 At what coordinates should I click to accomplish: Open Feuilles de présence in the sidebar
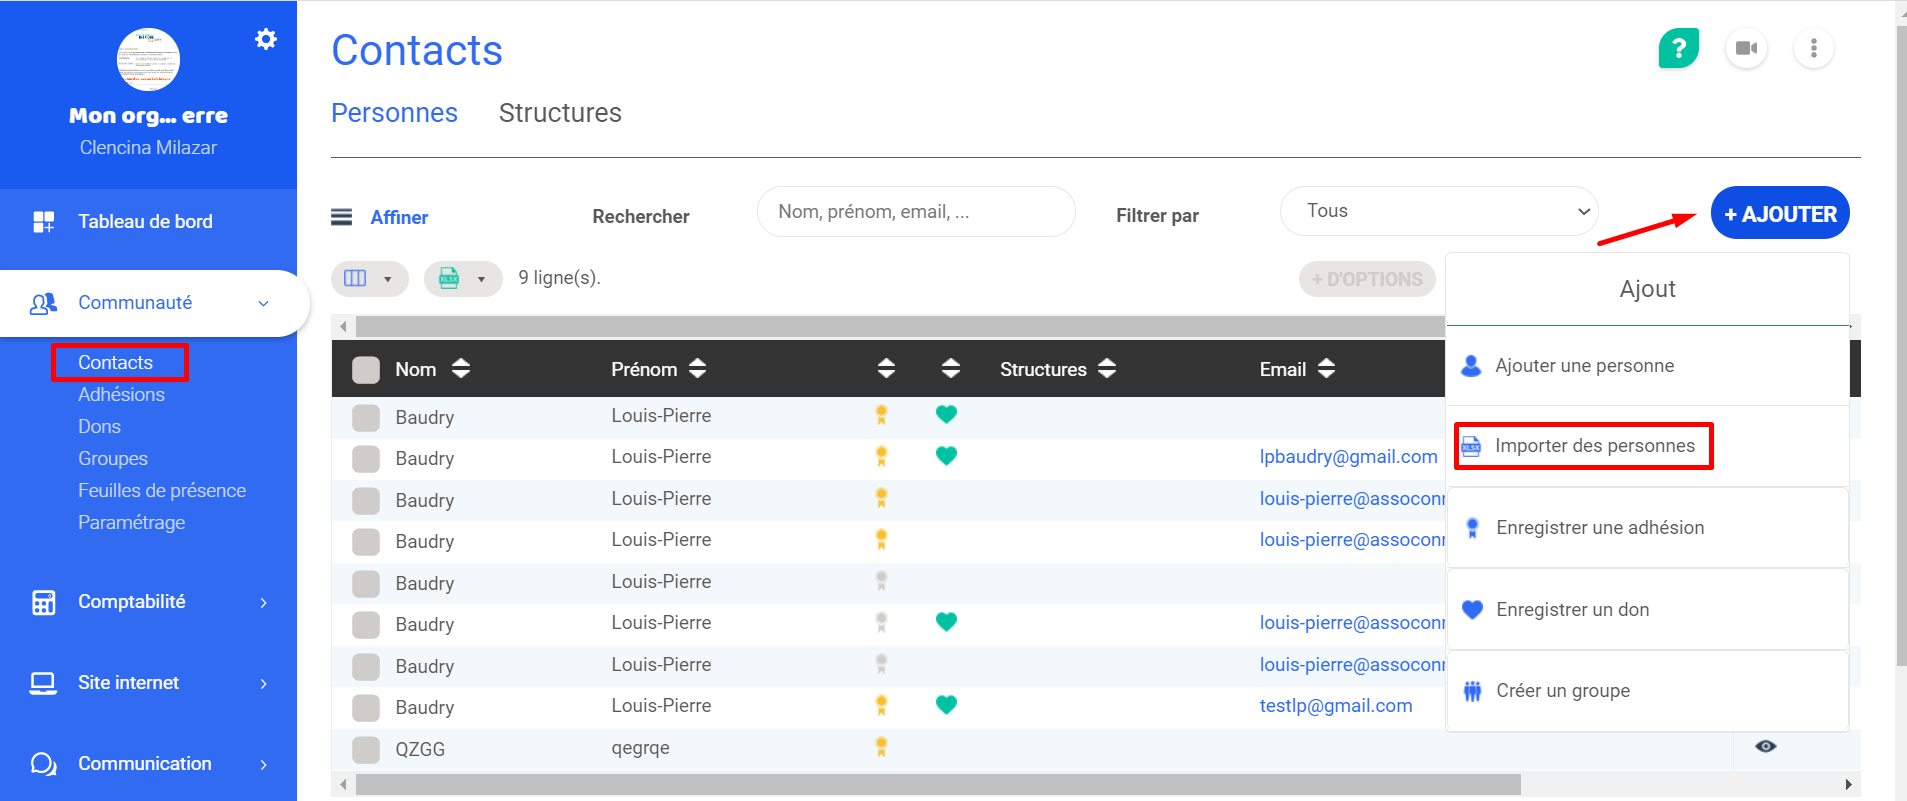162,490
